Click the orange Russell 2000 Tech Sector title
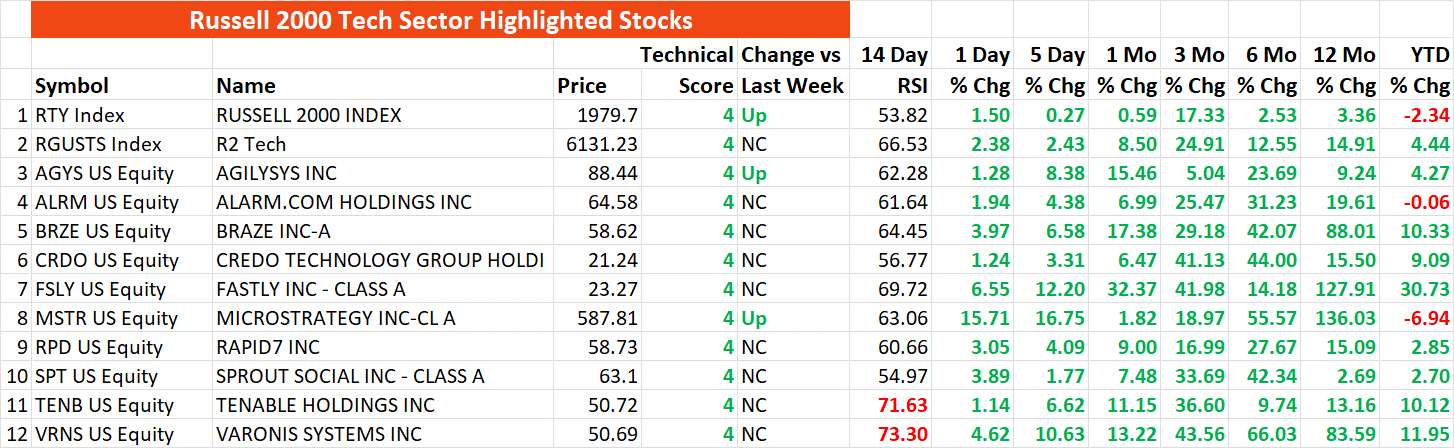The width and height of the screenshot is (1454, 448). coord(440,19)
